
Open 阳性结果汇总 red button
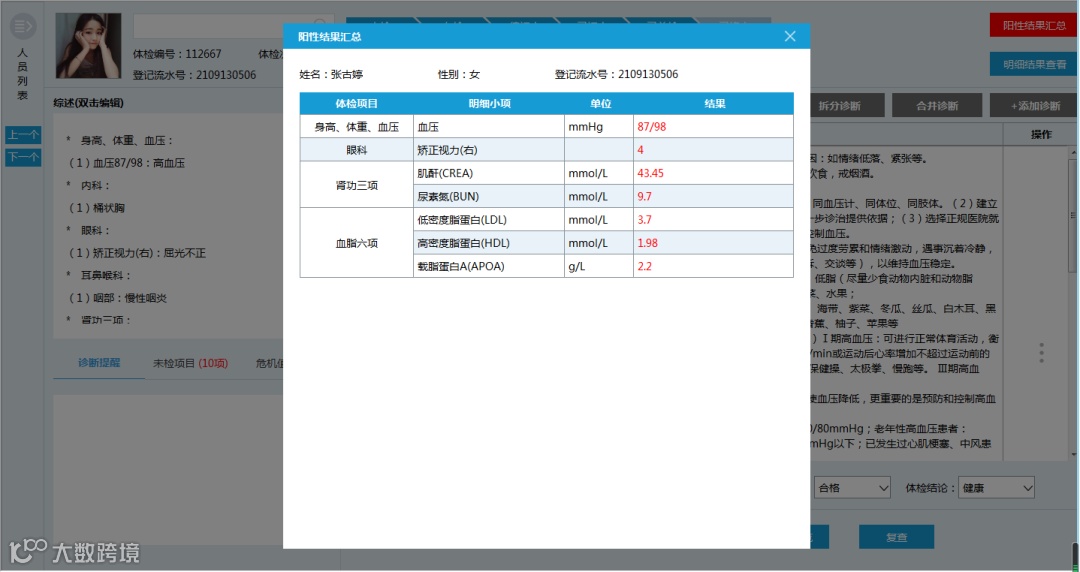tap(1034, 25)
